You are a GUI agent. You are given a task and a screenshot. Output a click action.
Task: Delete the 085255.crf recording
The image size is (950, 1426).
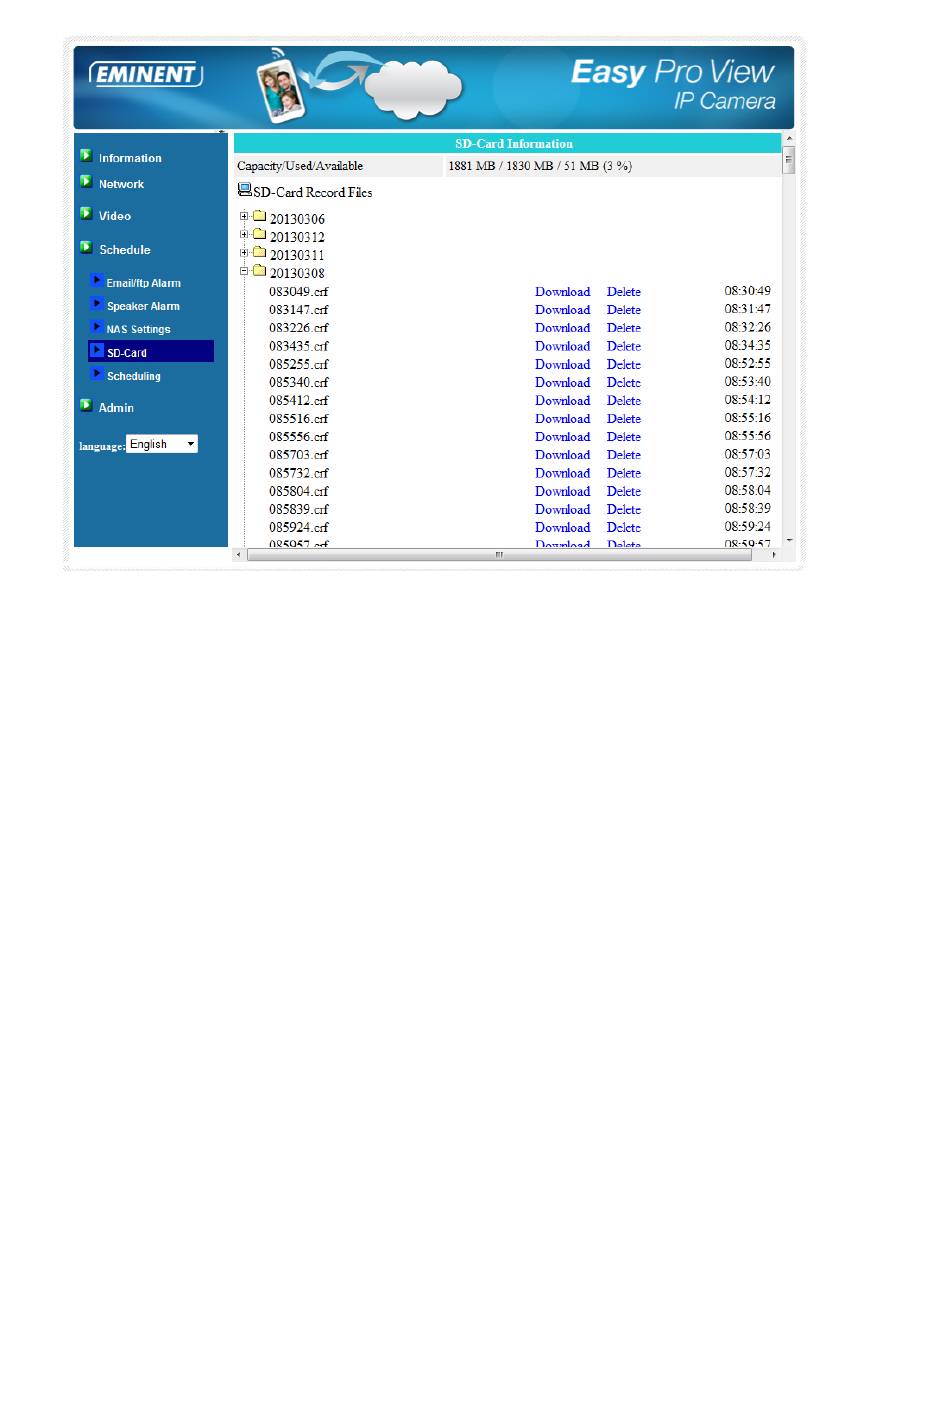click(623, 365)
